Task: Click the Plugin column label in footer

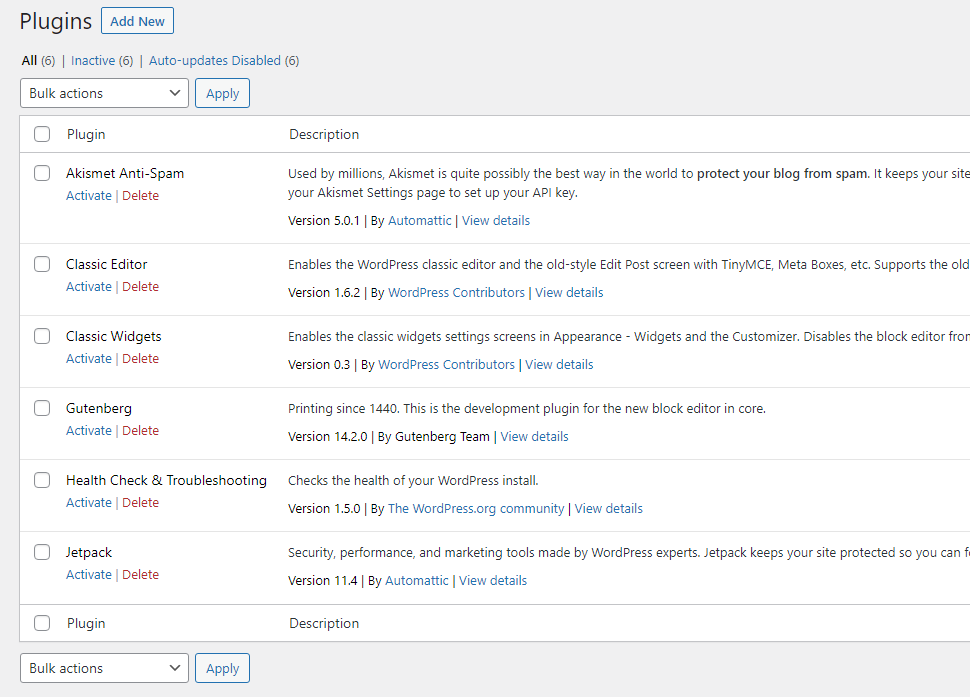Action: coord(86,623)
